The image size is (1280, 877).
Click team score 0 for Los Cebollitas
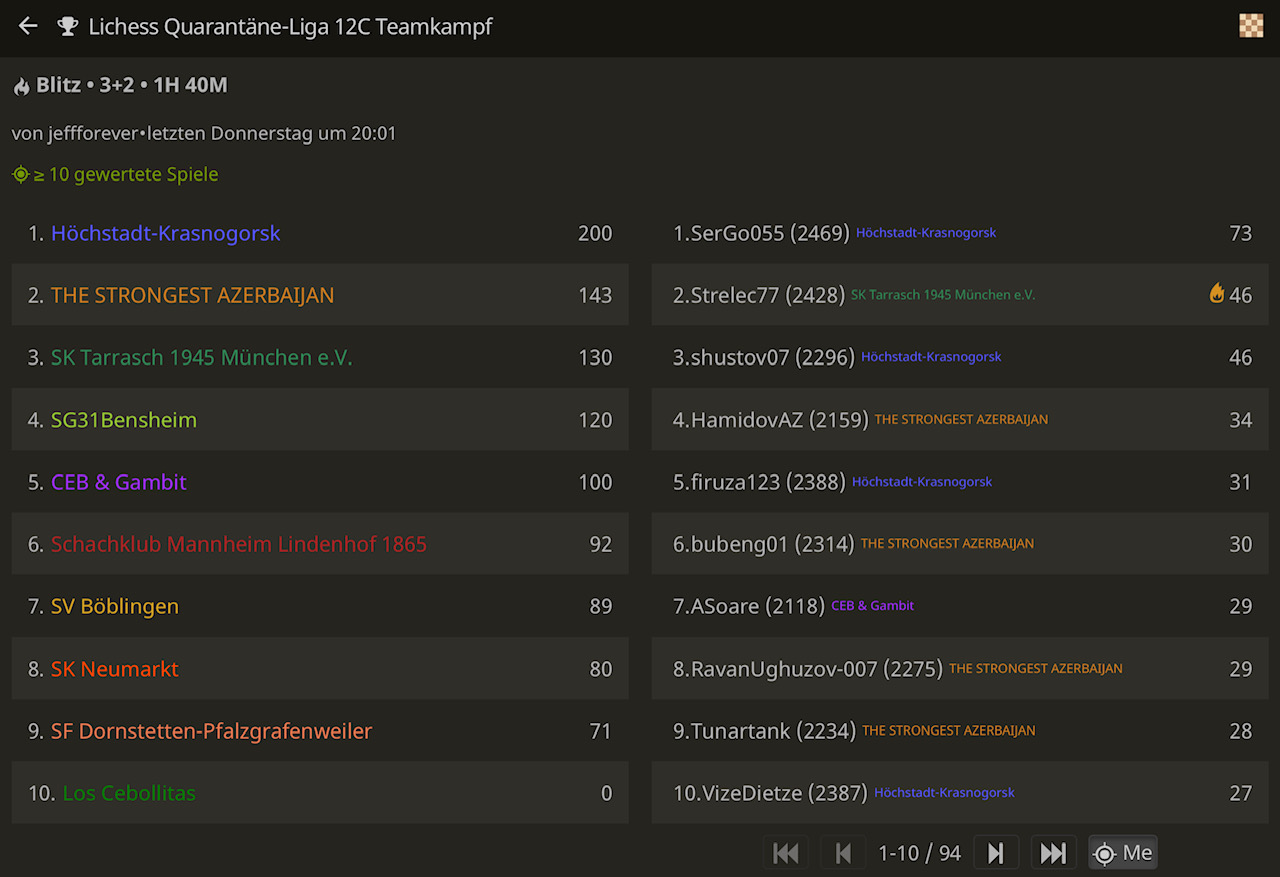pyautogui.click(x=606, y=793)
